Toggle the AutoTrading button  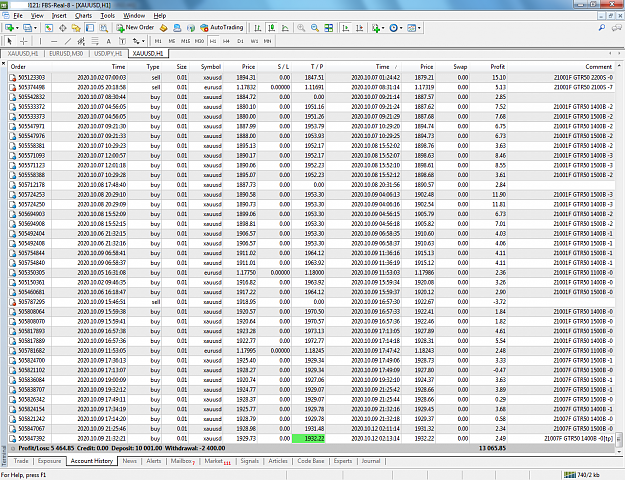coord(222,28)
